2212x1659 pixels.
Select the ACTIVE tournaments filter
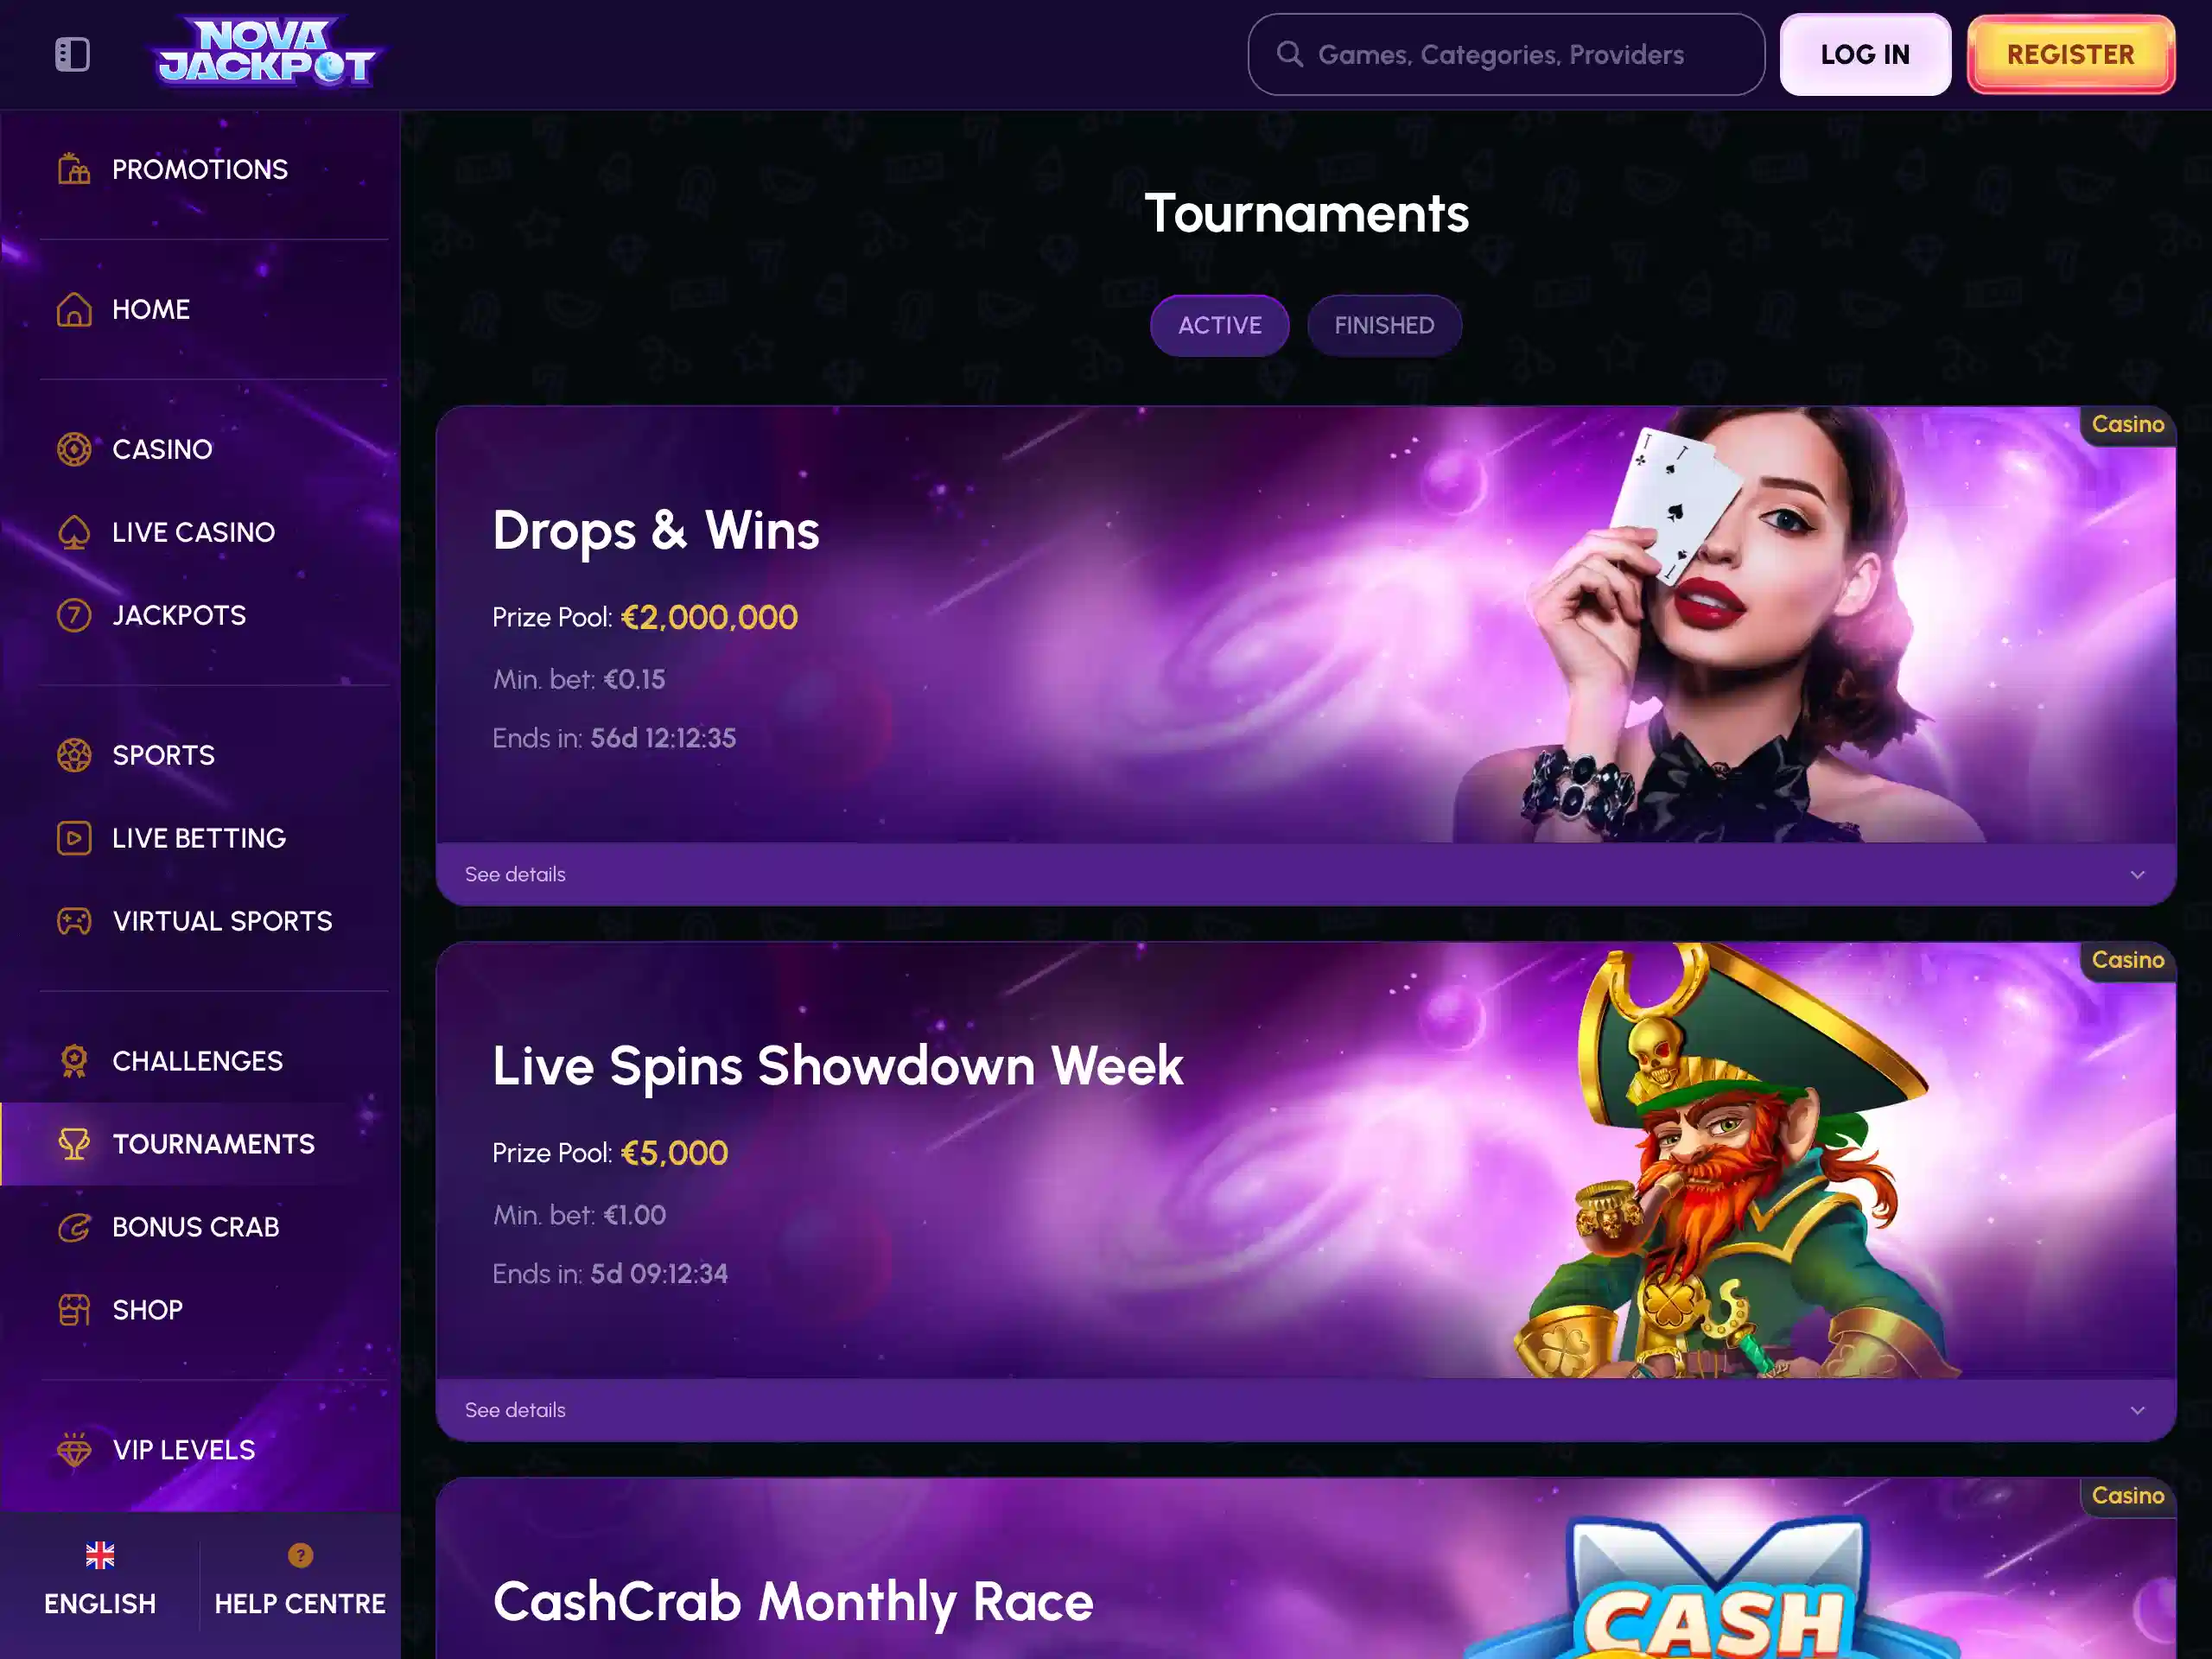pos(1219,325)
